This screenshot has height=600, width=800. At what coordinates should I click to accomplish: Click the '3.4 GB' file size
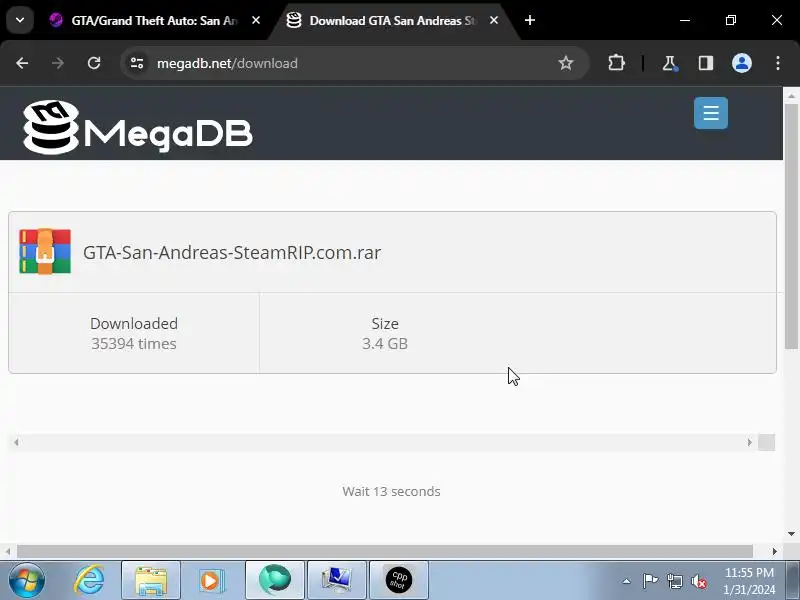pos(385,344)
